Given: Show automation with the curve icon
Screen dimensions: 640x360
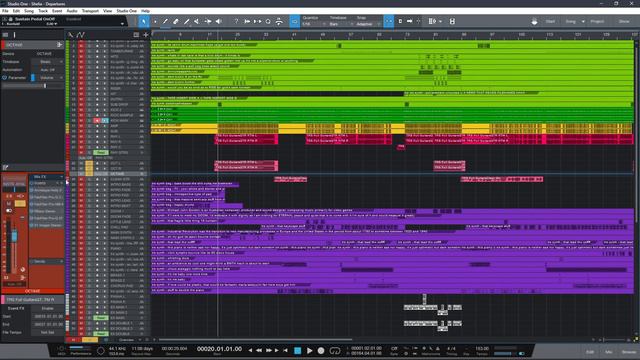Looking at the screenshot, I should click(81, 35).
